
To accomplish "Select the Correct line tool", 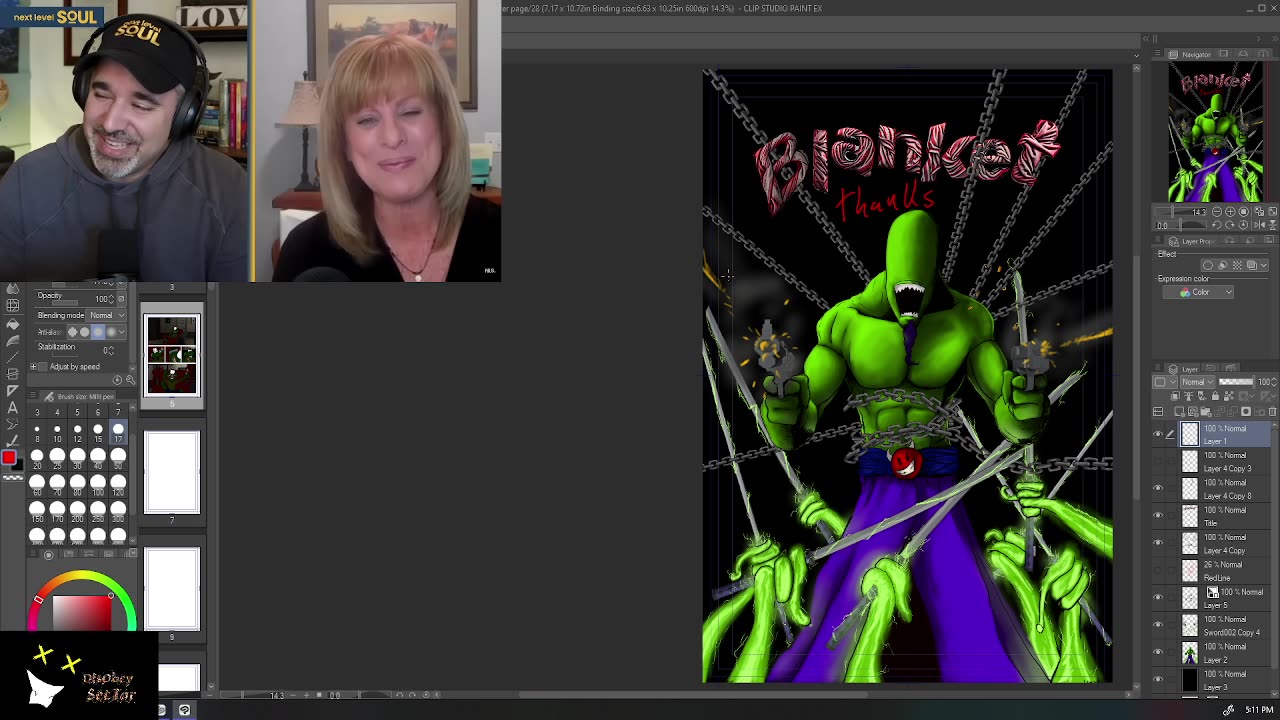I will pyautogui.click(x=12, y=440).
